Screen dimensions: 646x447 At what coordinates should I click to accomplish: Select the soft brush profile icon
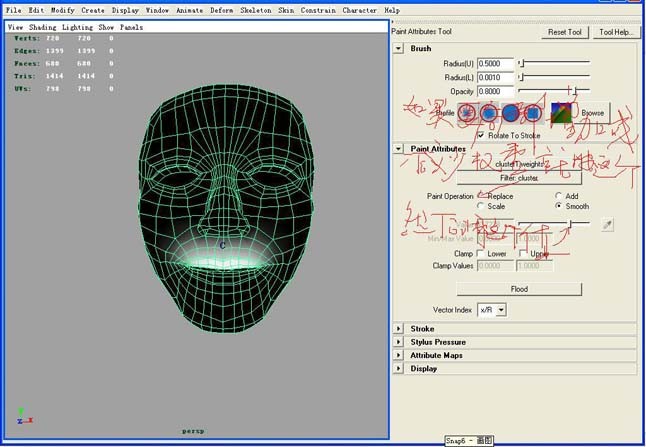[489, 112]
